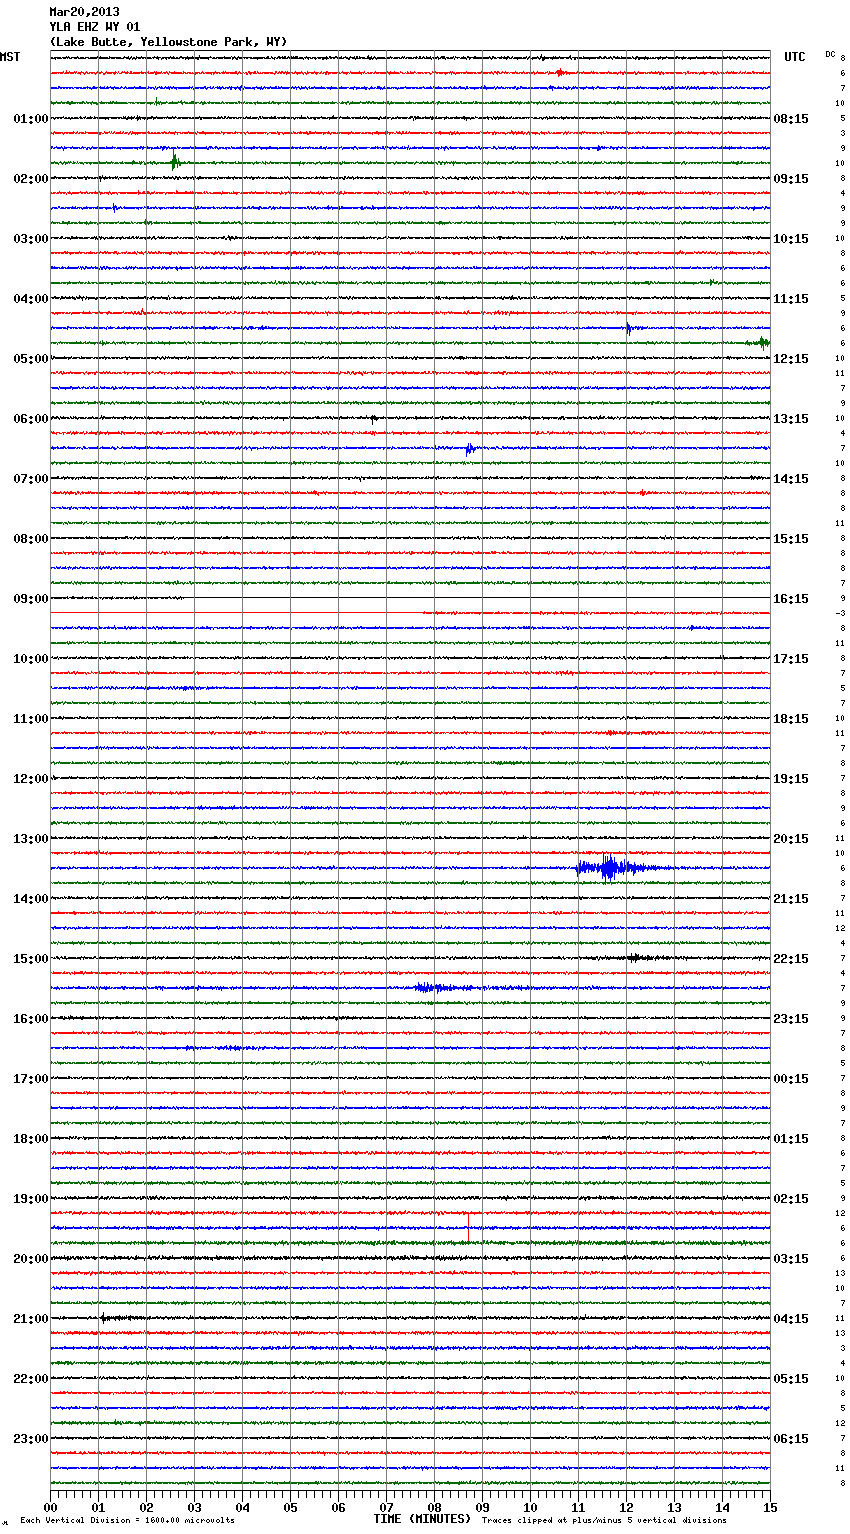
Task: Click the '23:15' UTC time label
Action: (791, 1019)
